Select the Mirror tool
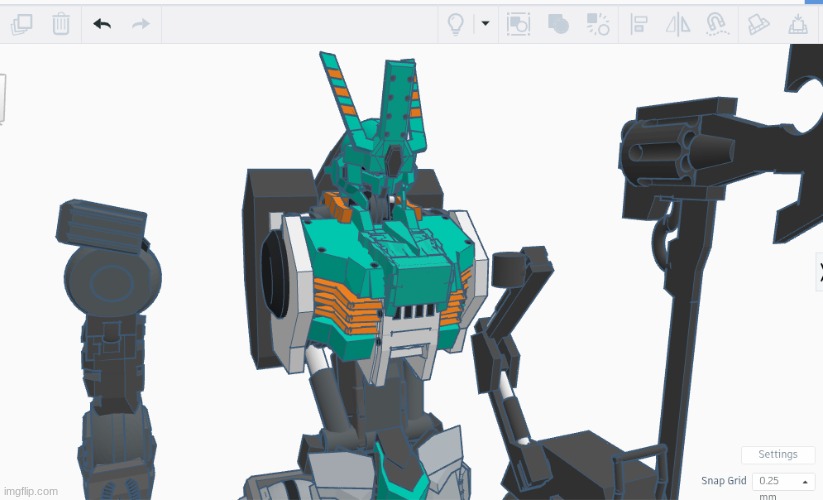This screenshot has width=823, height=500. [x=678, y=24]
